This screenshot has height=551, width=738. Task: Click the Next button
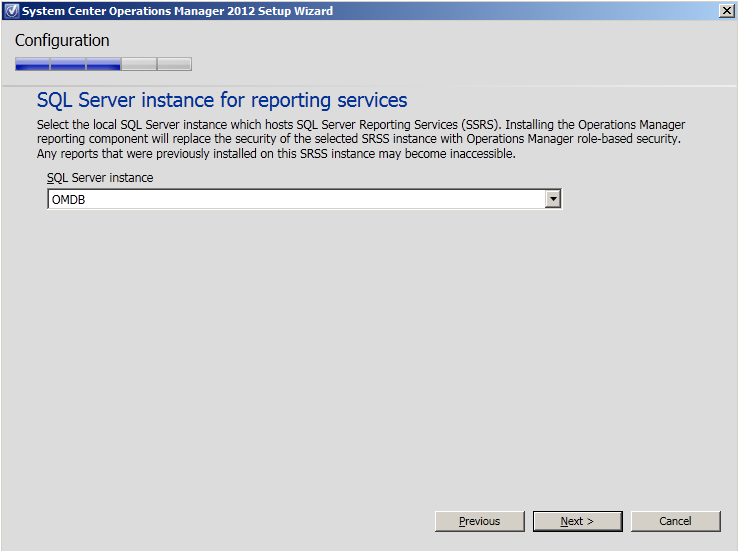pyautogui.click(x=578, y=521)
